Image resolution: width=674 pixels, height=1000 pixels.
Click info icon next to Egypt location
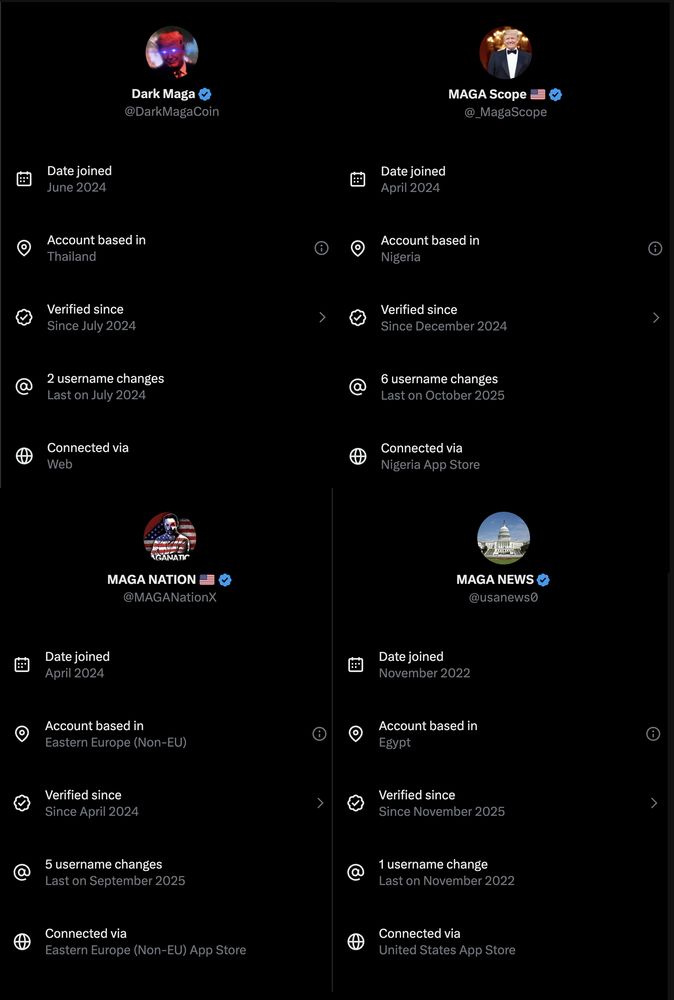pyautogui.click(x=653, y=734)
